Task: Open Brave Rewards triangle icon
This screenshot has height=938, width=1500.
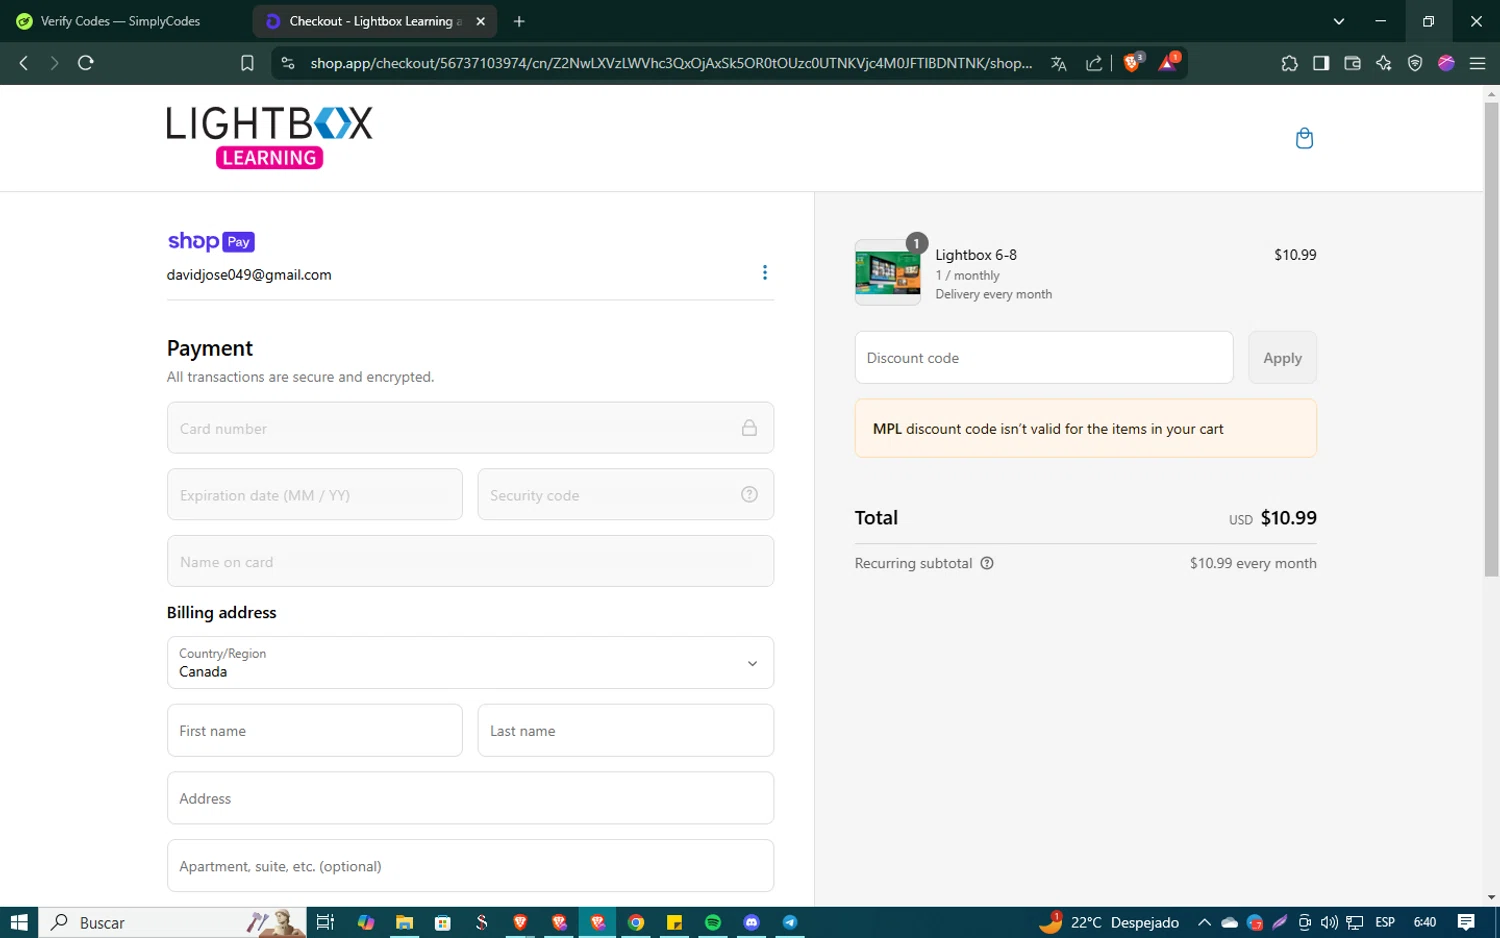Action: (1168, 62)
